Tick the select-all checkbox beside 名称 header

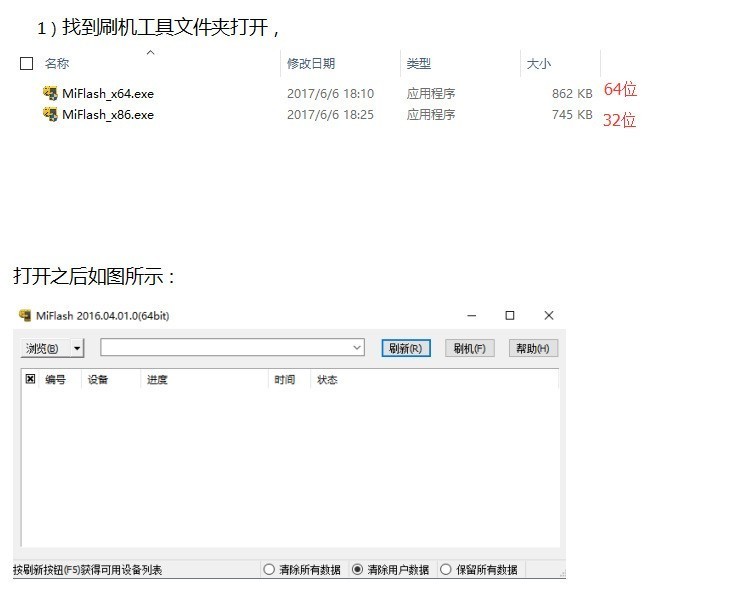(x=26, y=63)
